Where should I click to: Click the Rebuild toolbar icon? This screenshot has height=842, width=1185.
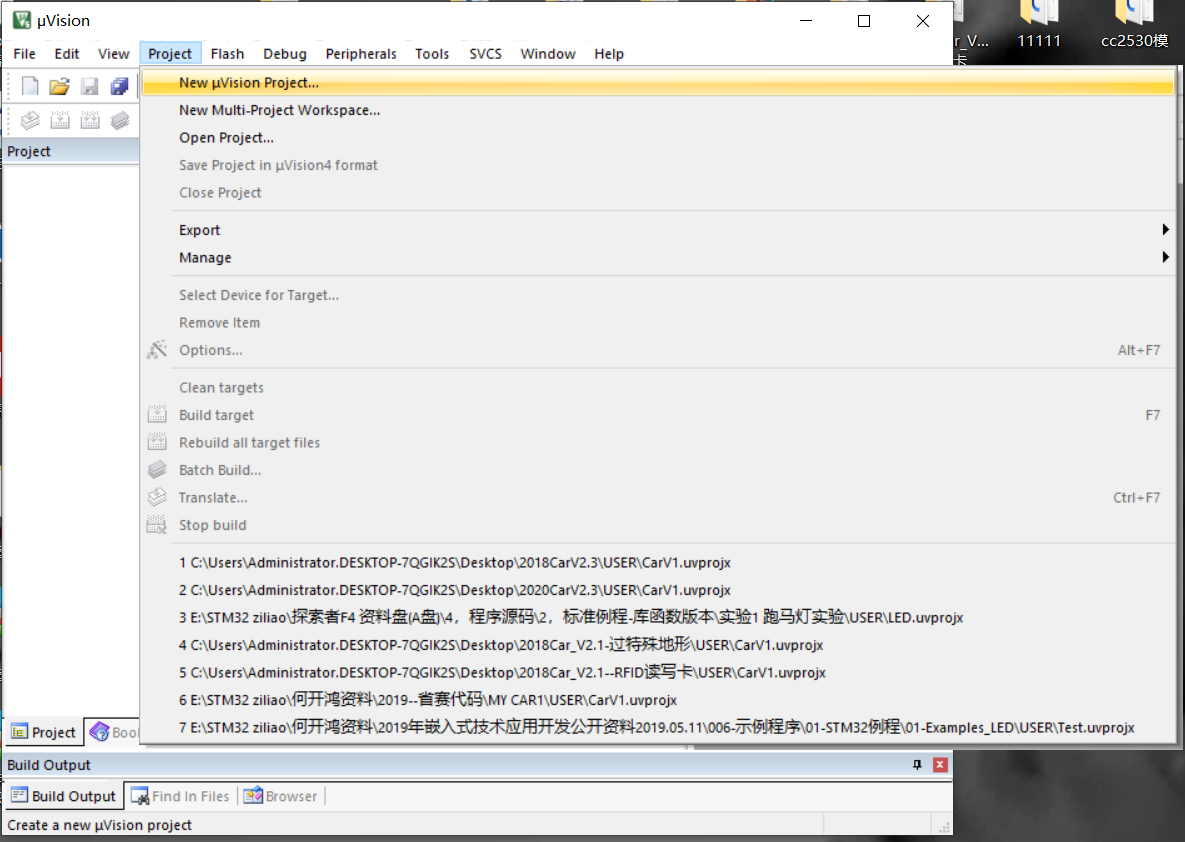coord(90,120)
